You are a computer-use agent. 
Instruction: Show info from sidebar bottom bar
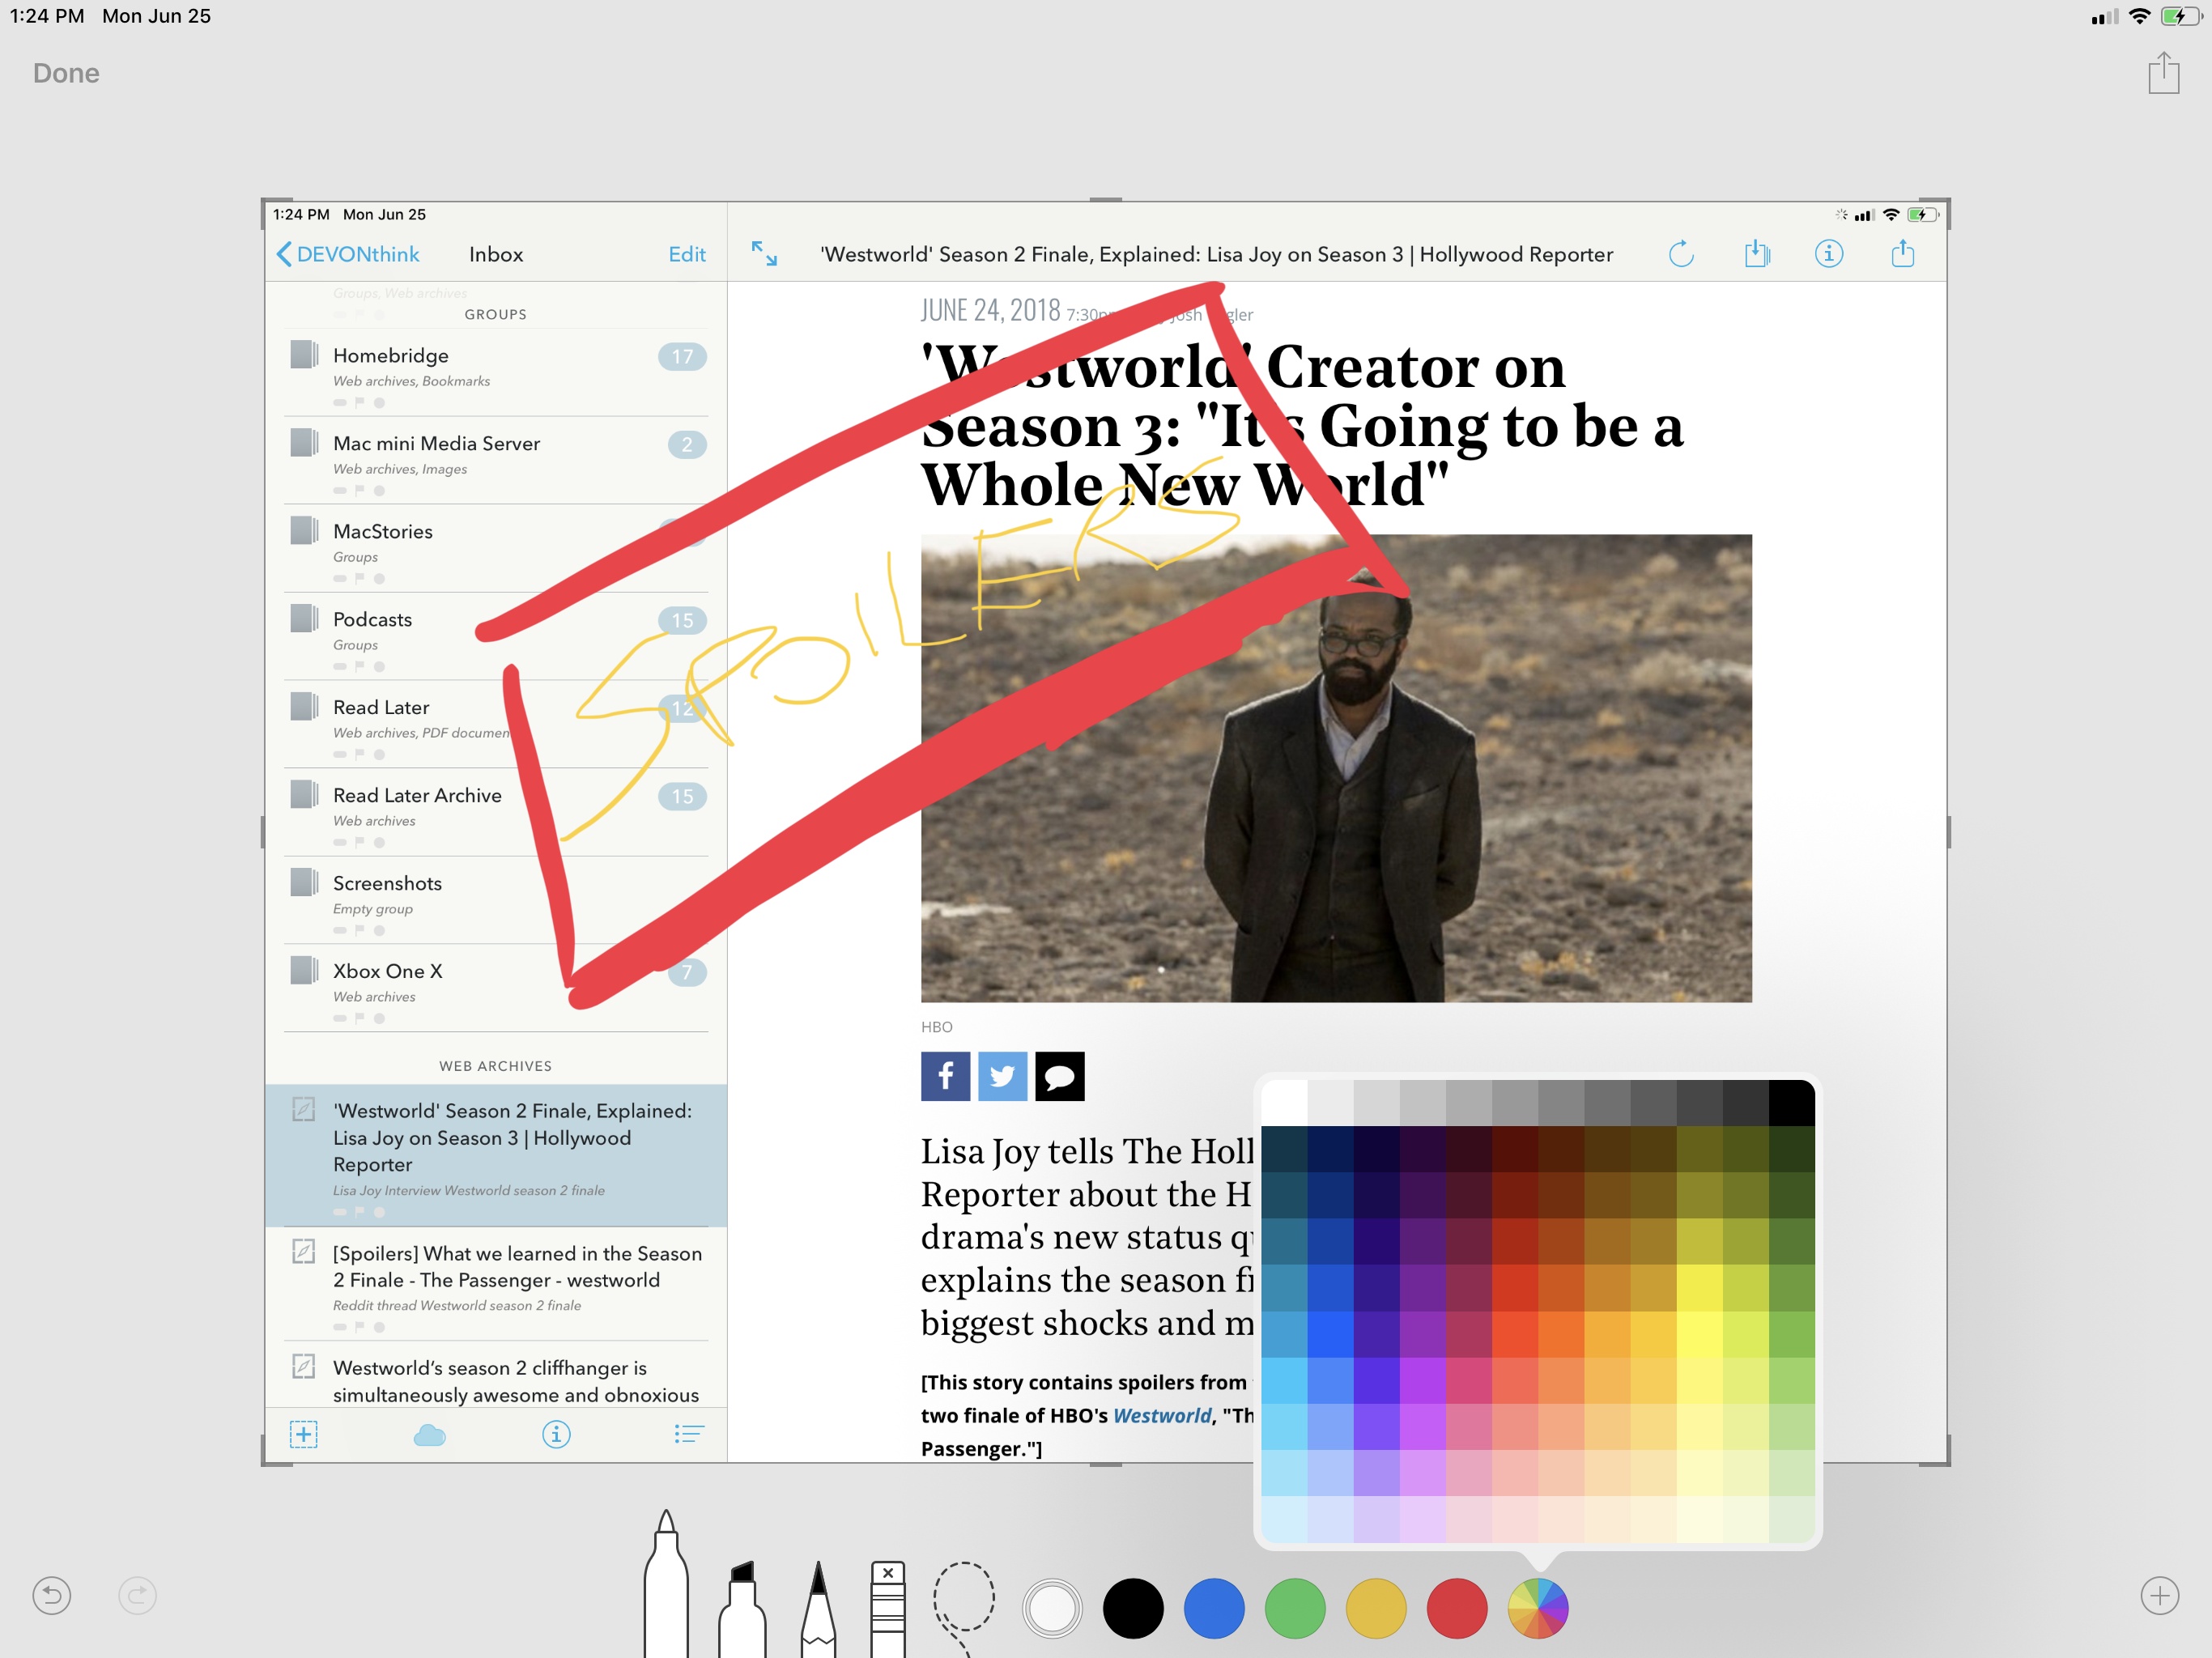[556, 1434]
